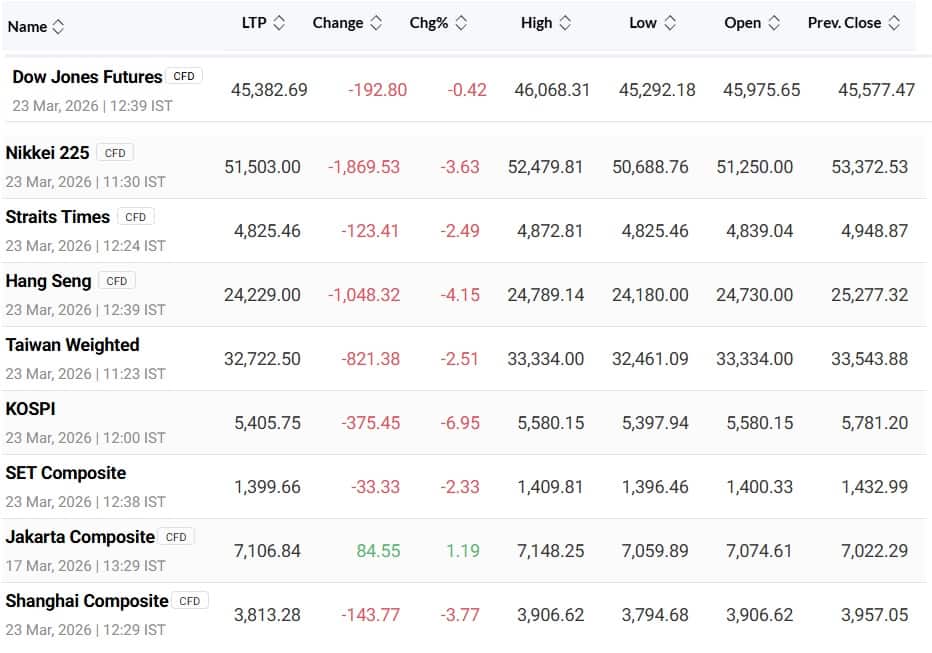
Task: Sort by Change column arrows
Action: pyautogui.click(x=376, y=23)
